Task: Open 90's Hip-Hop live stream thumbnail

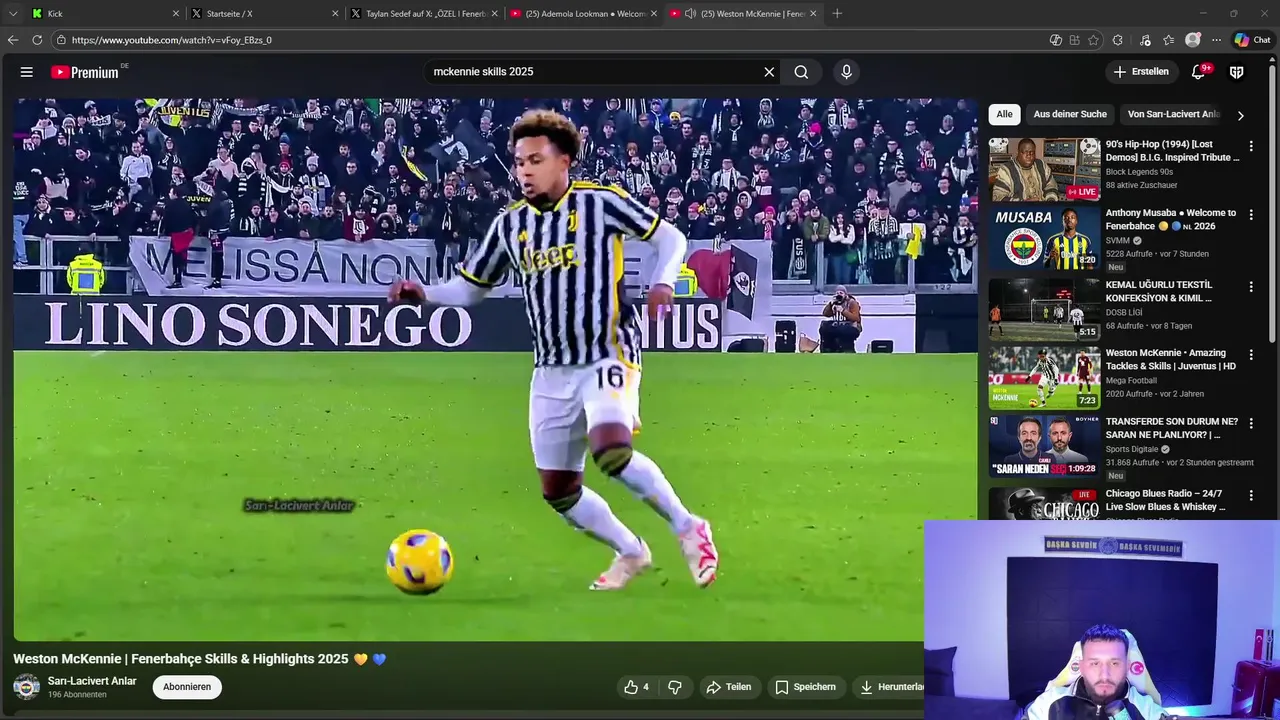Action: click(1044, 169)
